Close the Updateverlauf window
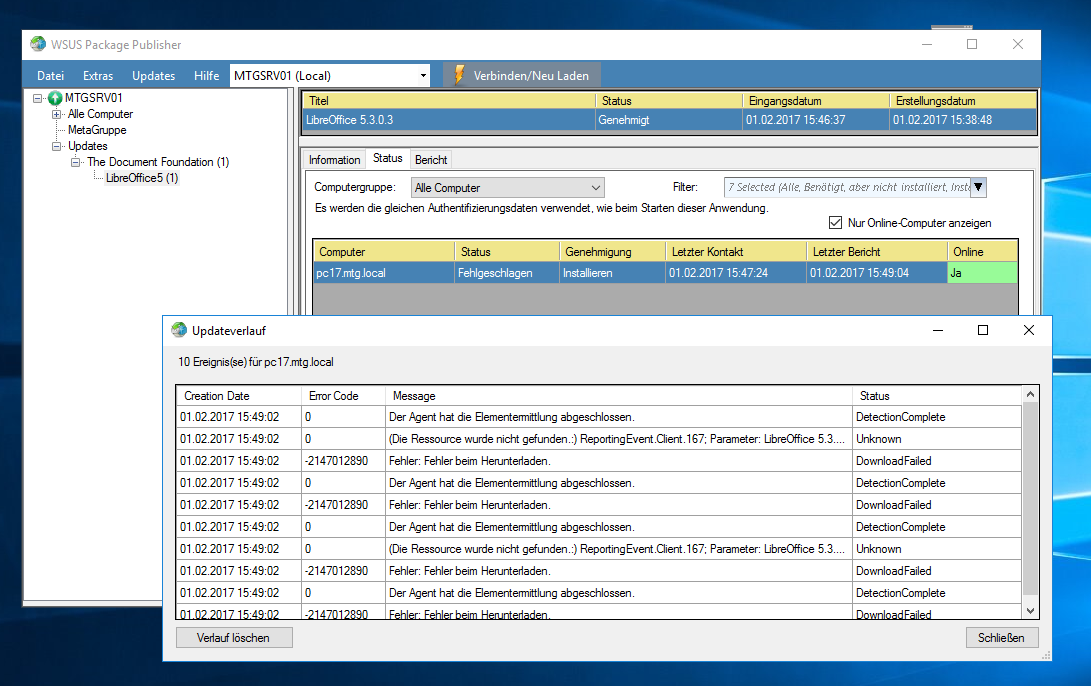The height and width of the screenshot is (686, 1091). click(x=1029, y=330)
